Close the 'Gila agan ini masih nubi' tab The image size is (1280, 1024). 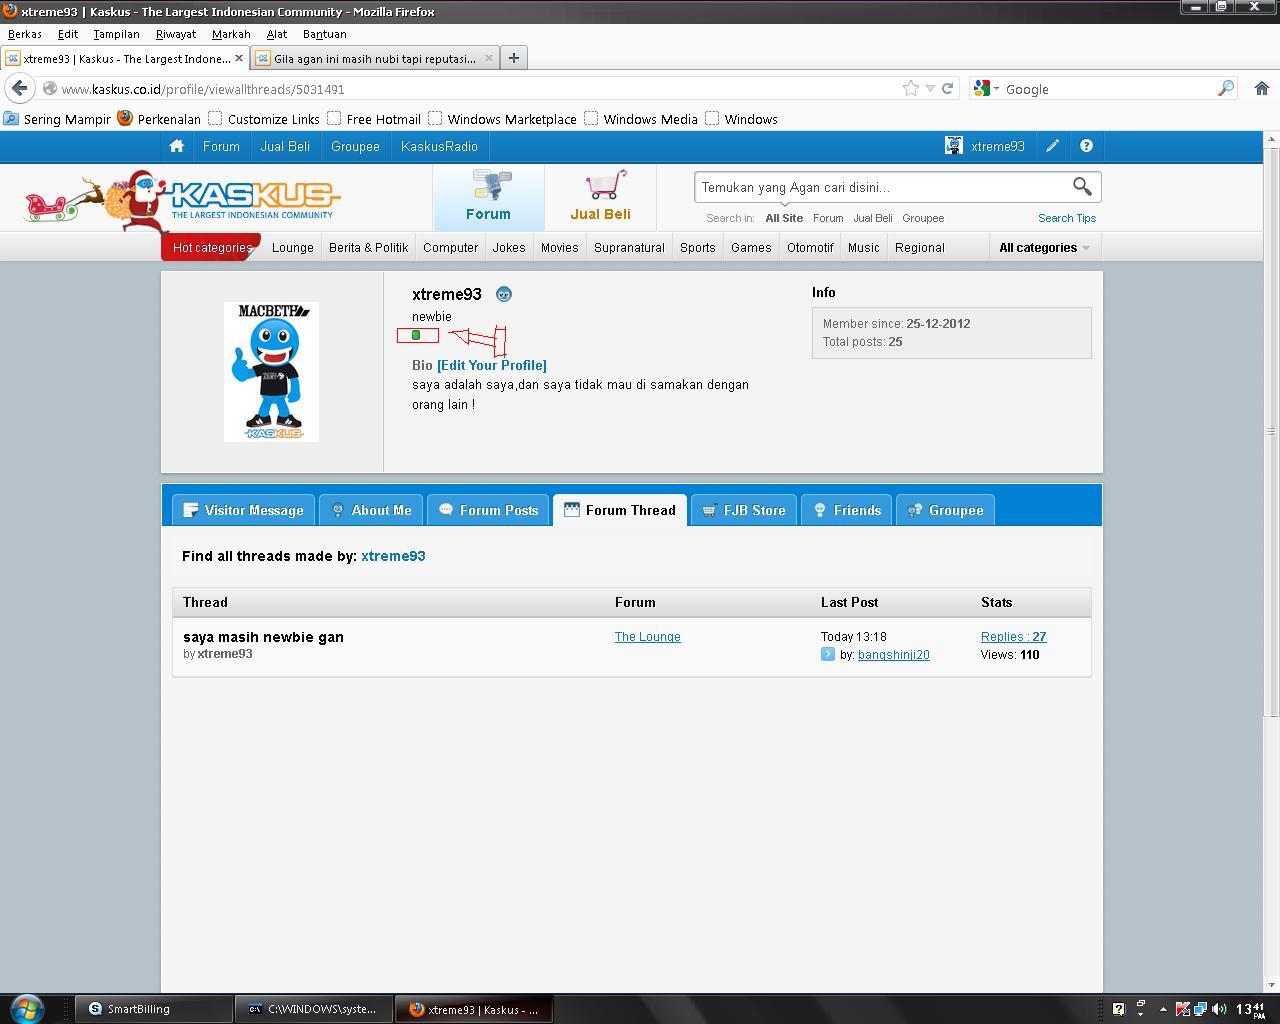click(488, 58)
